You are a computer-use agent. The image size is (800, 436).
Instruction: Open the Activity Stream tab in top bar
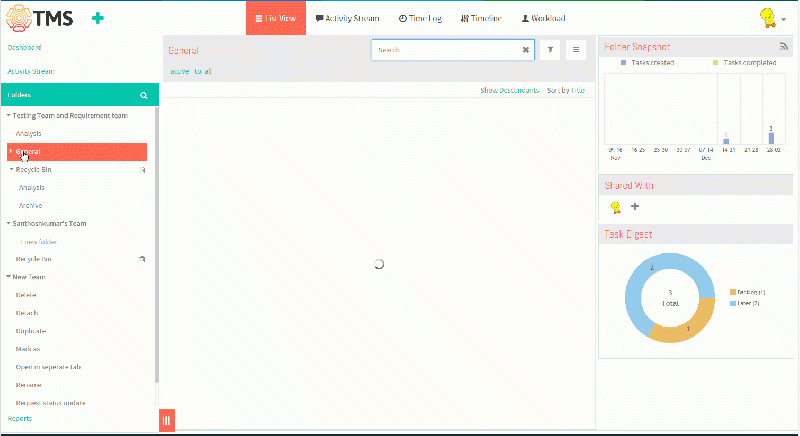pos(347,18)
